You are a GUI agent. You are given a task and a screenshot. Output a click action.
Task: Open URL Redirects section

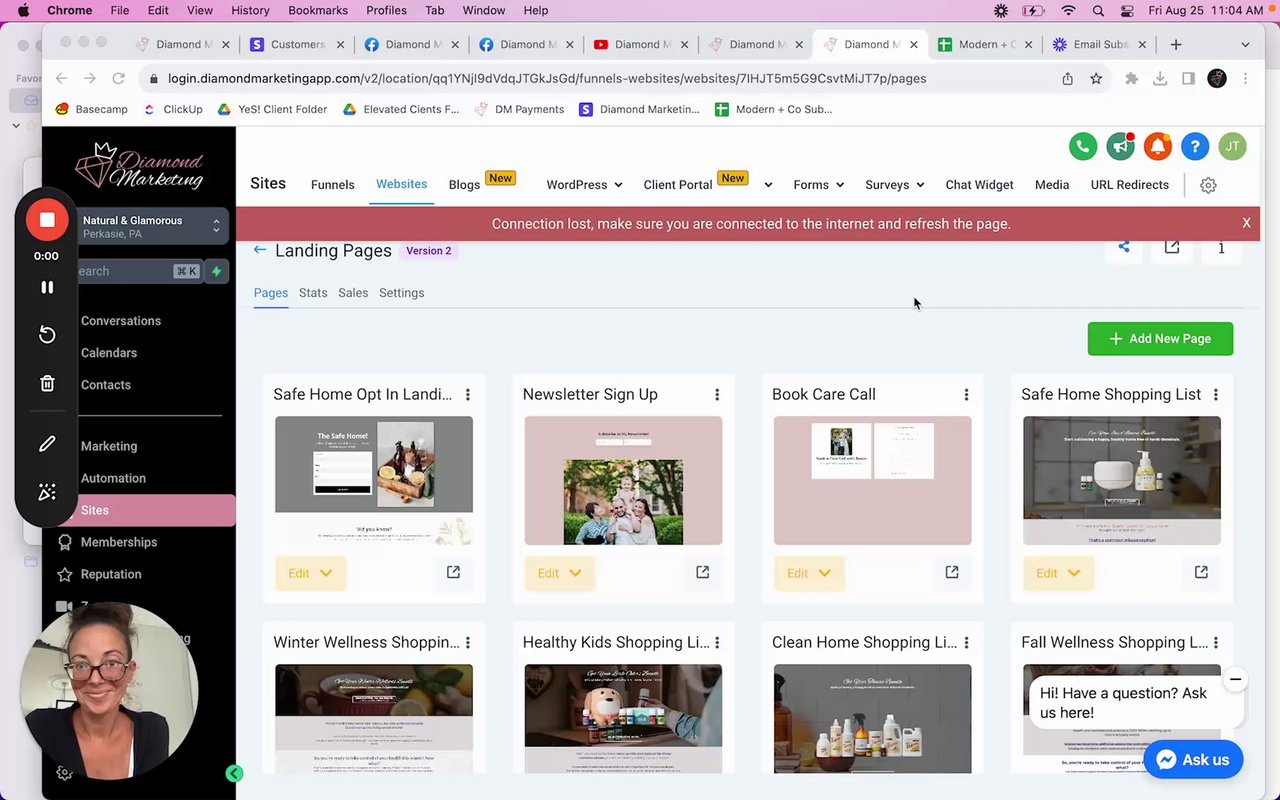tap(1130, 185)
